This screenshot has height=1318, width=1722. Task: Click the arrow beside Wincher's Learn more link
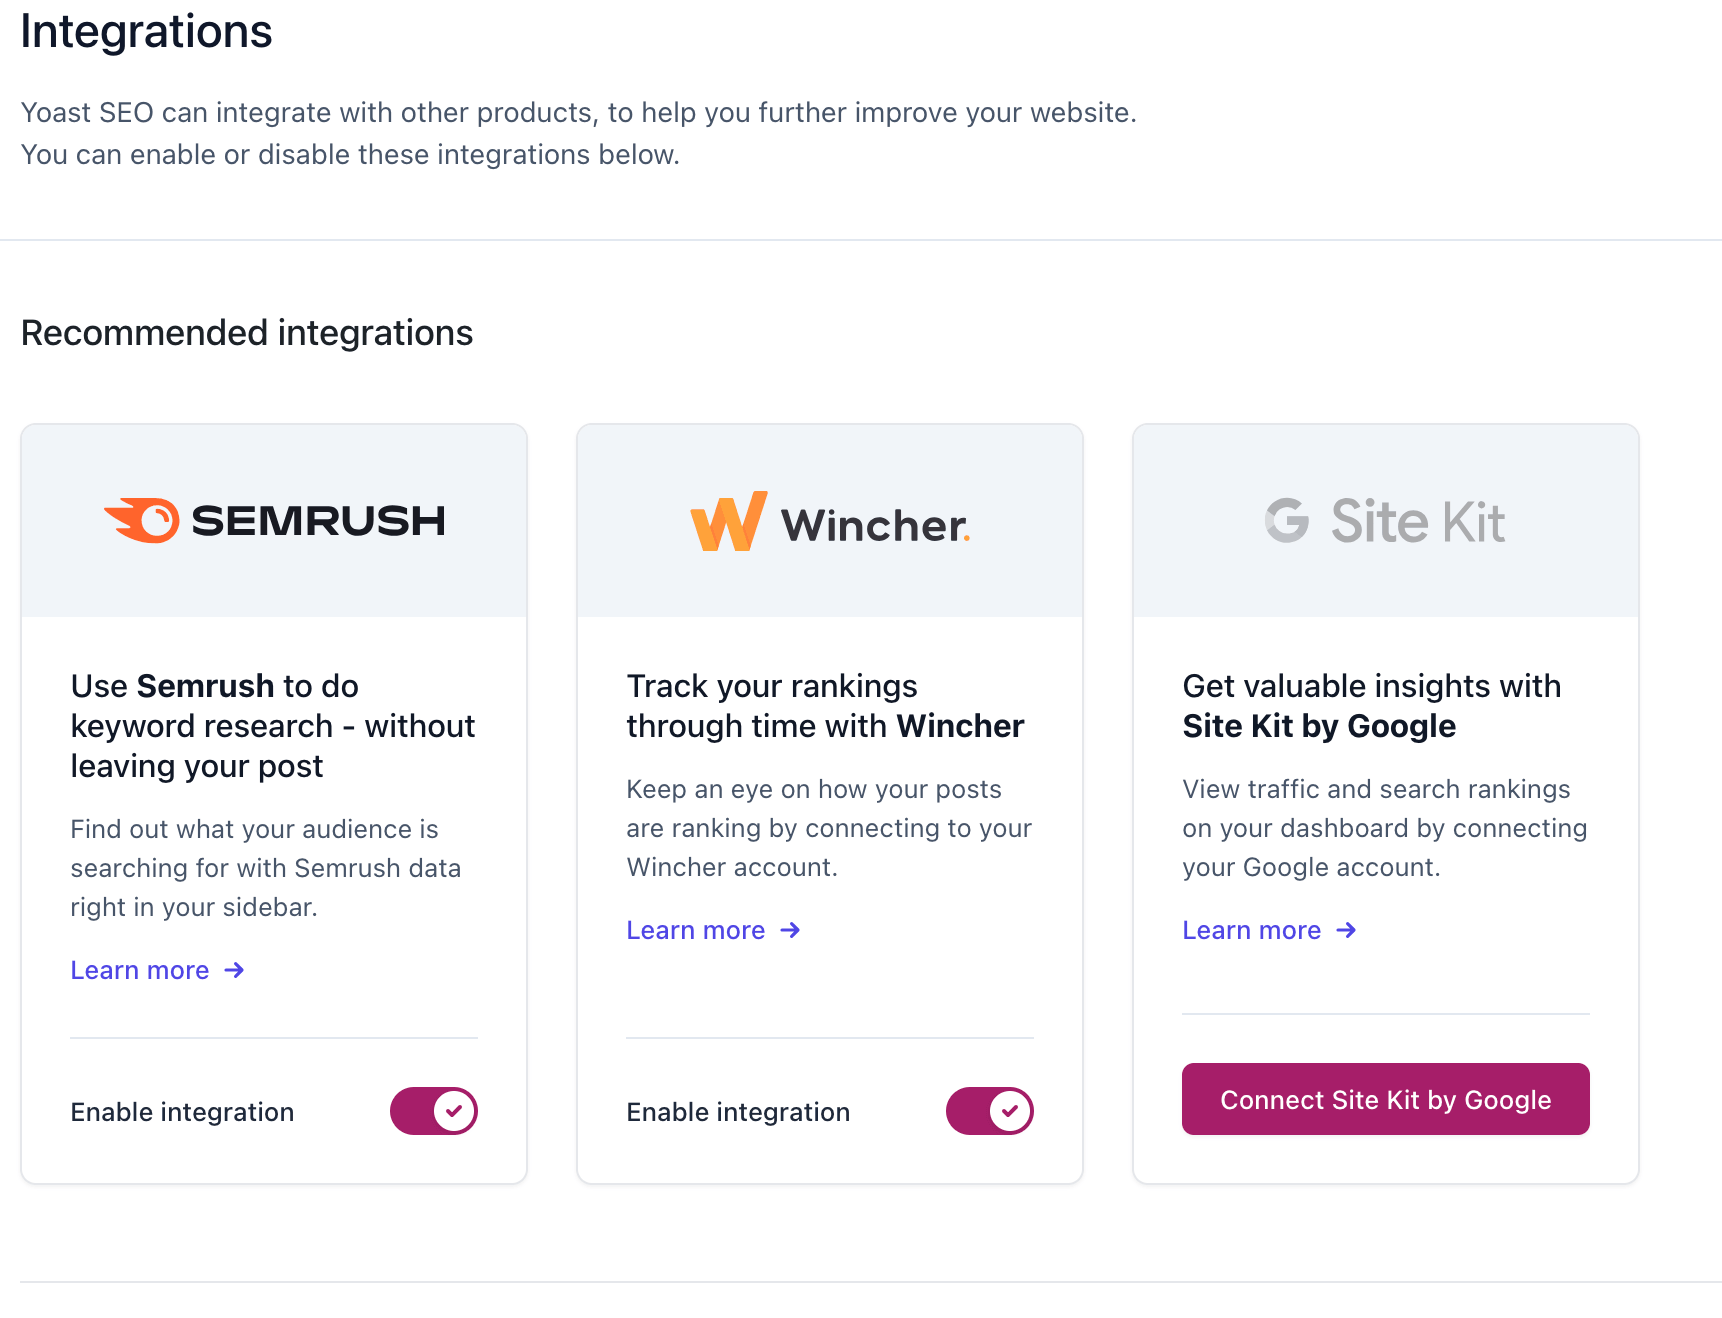789,930
